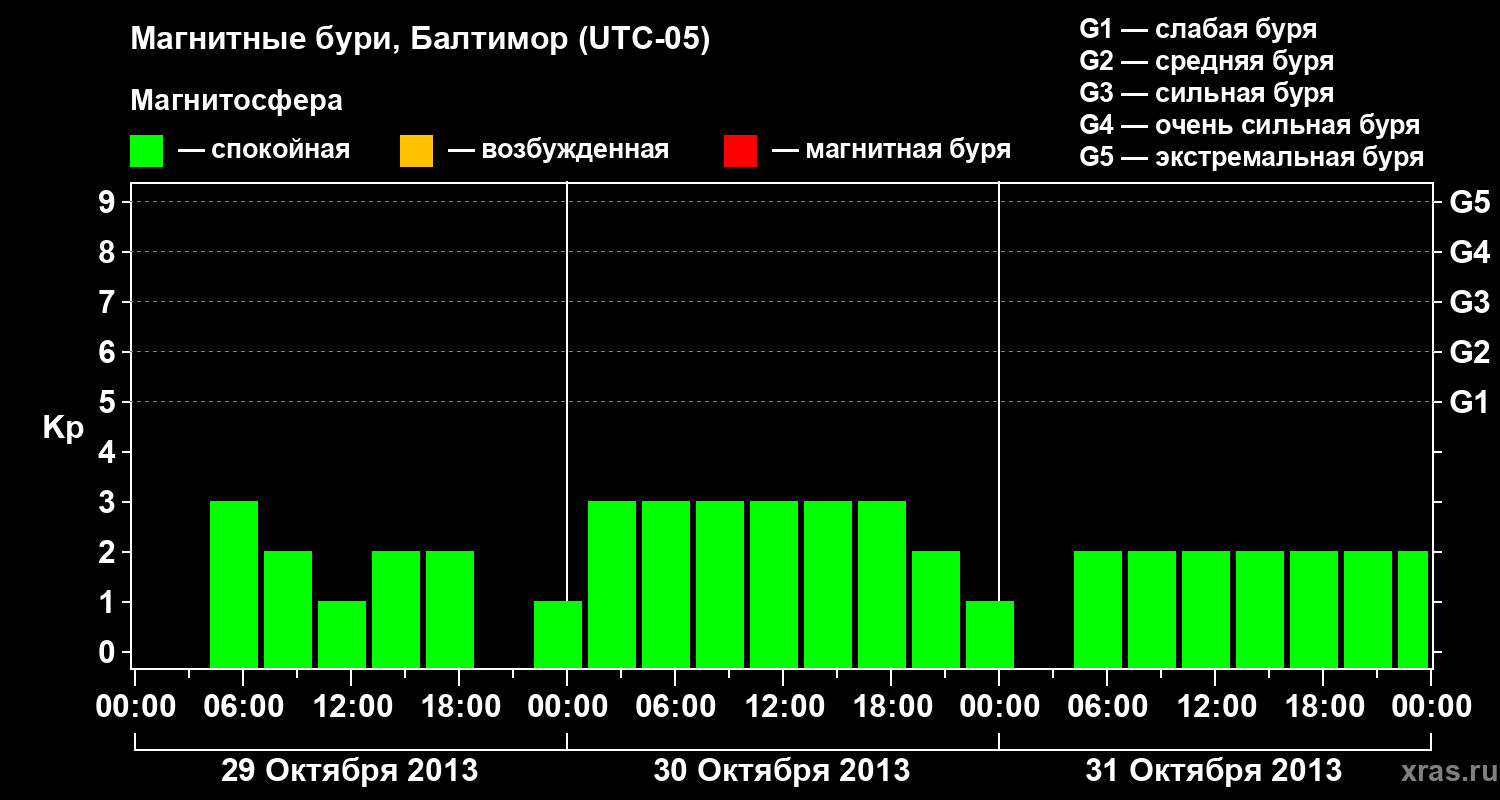Select legend line 'G2 — средняя буря'
The height and width of the screenshot is (800, 1500).
(x=1206, y=61)
